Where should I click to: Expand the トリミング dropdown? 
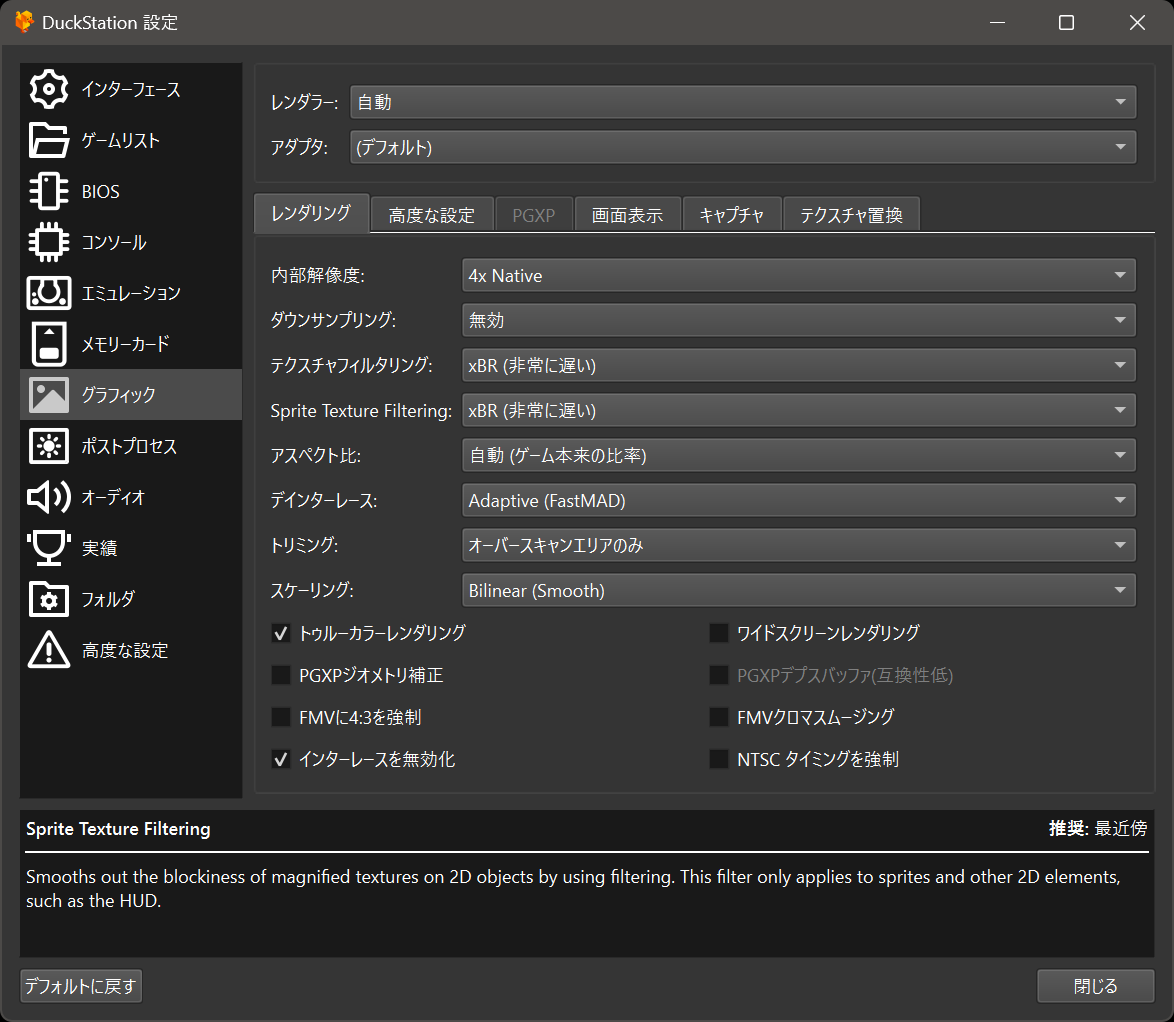click(x=799, y=545)
